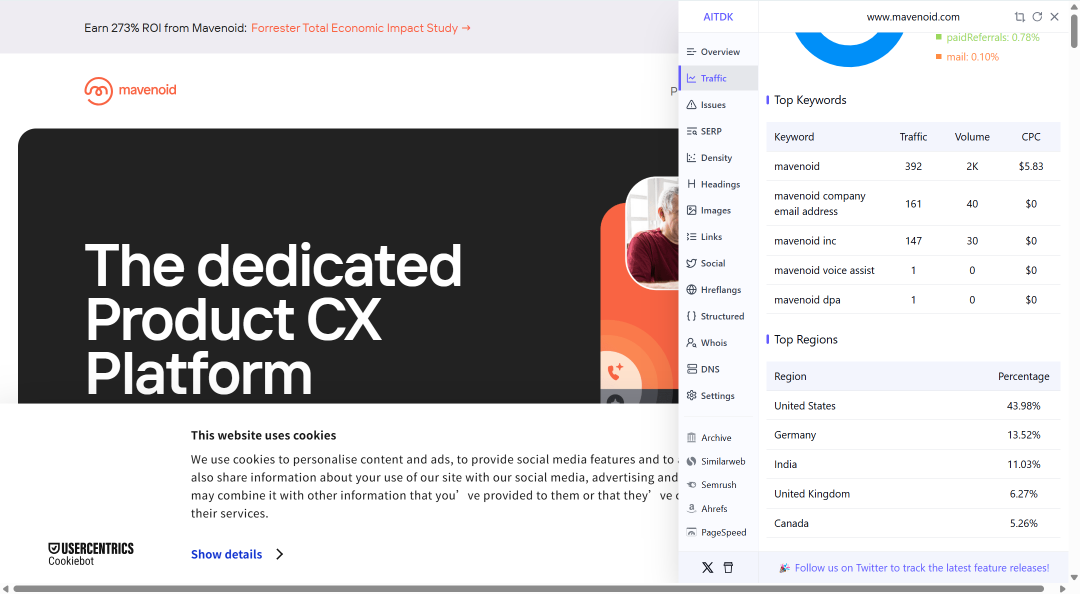Click the PageSpeed gauge icon
The height and width of the screenshot is (594, 1080).
[692, 532]
